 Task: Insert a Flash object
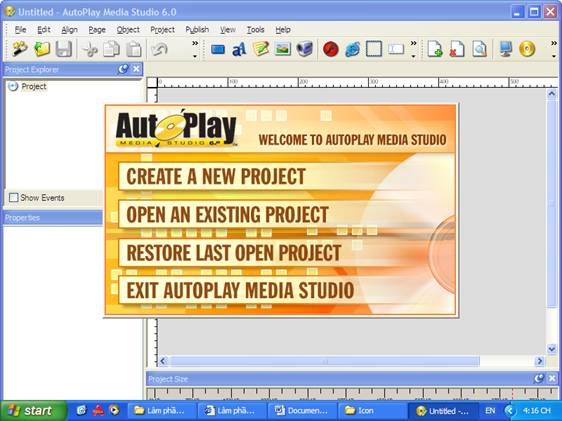[x=330, y=49]
